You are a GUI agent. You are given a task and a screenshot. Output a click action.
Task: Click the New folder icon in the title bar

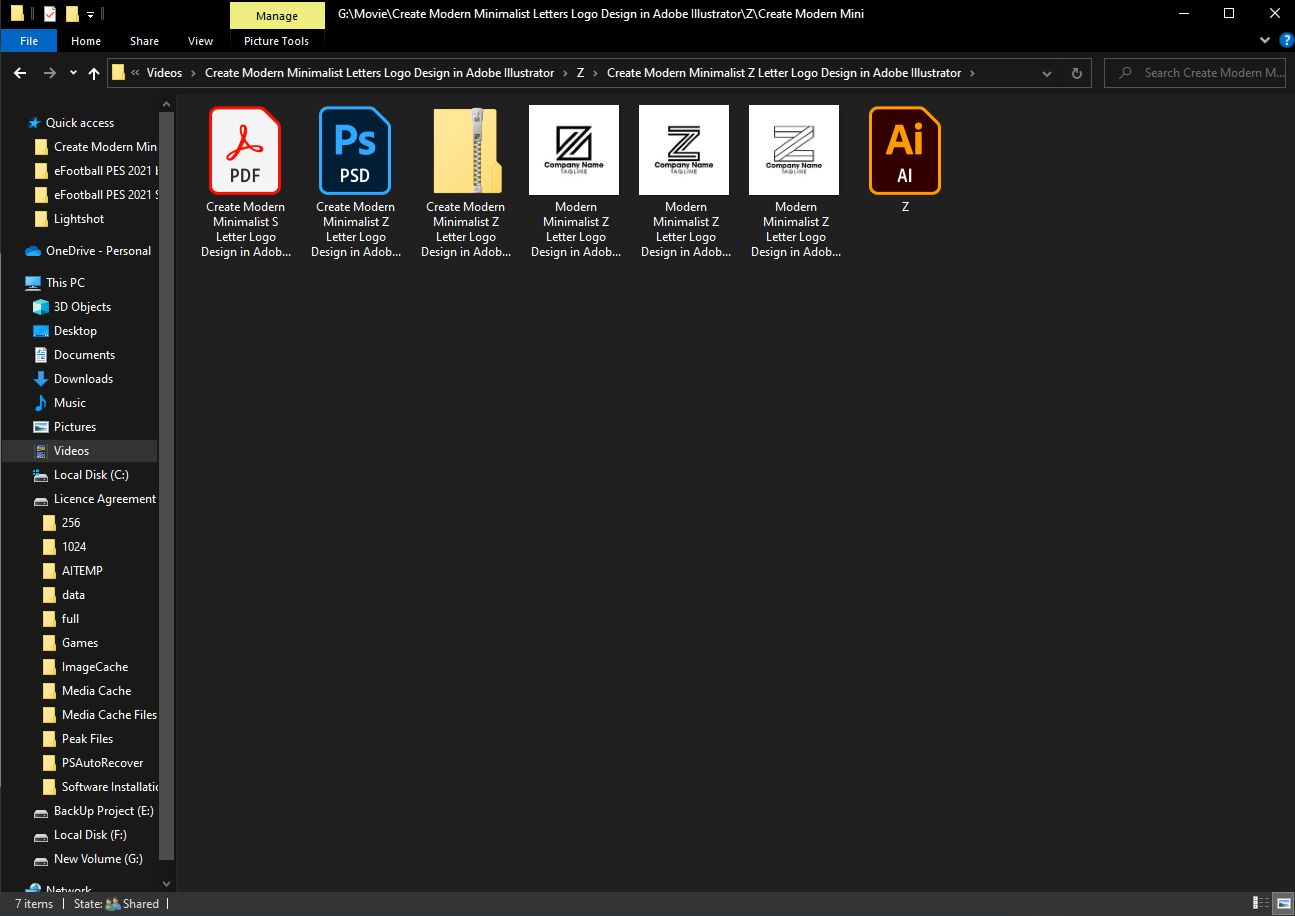[x=71, y=14]
